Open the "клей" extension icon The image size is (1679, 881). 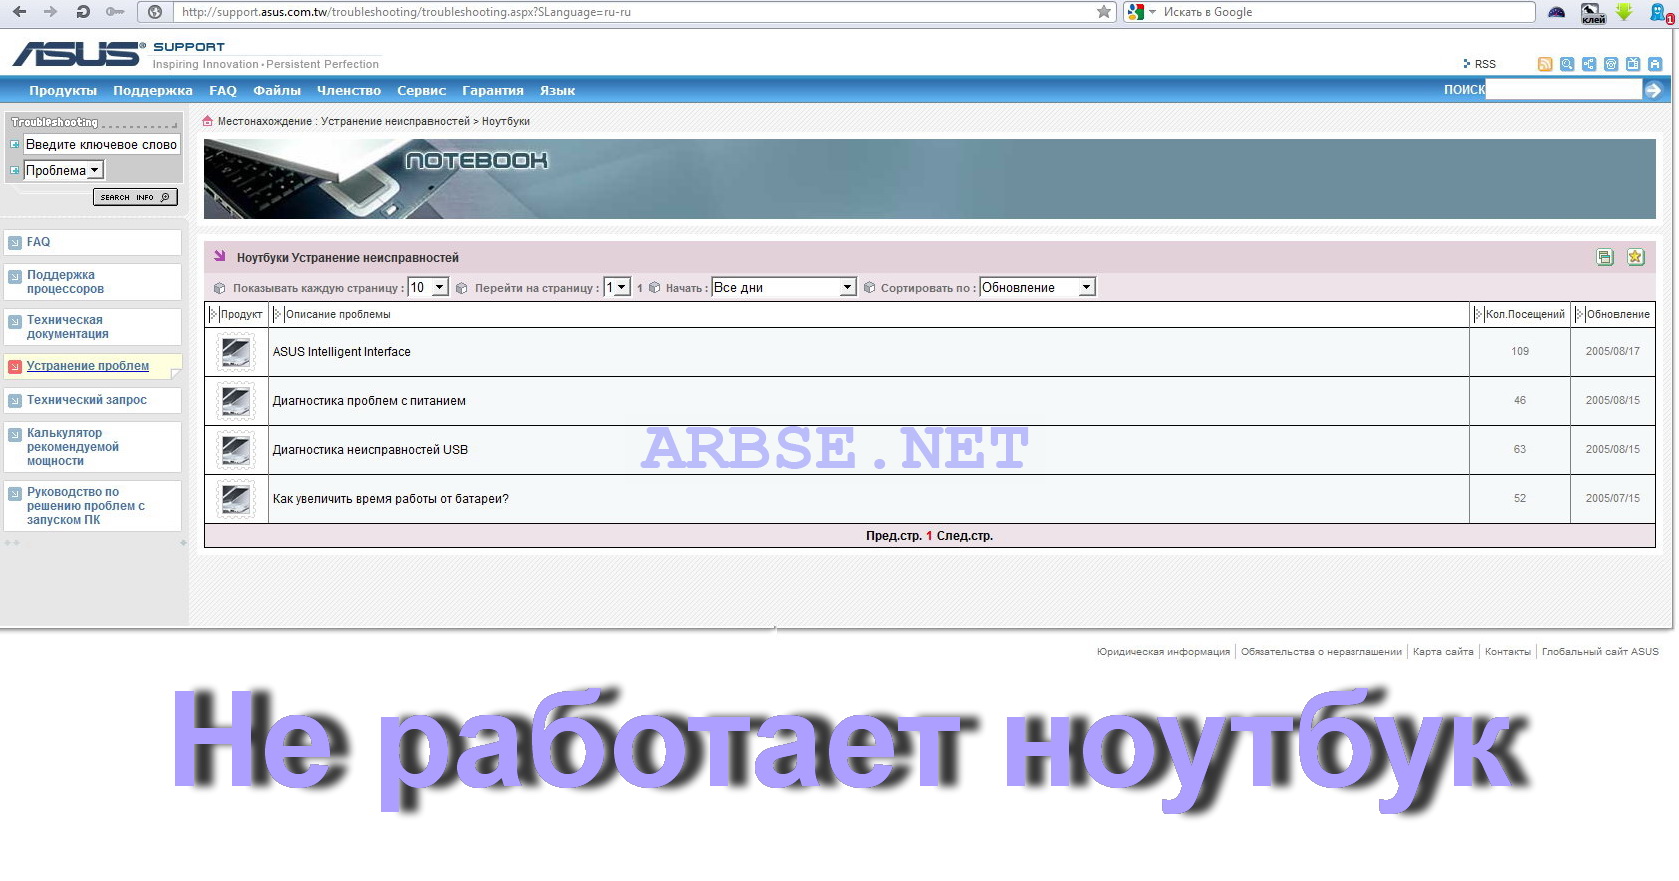coord(1593,13)
